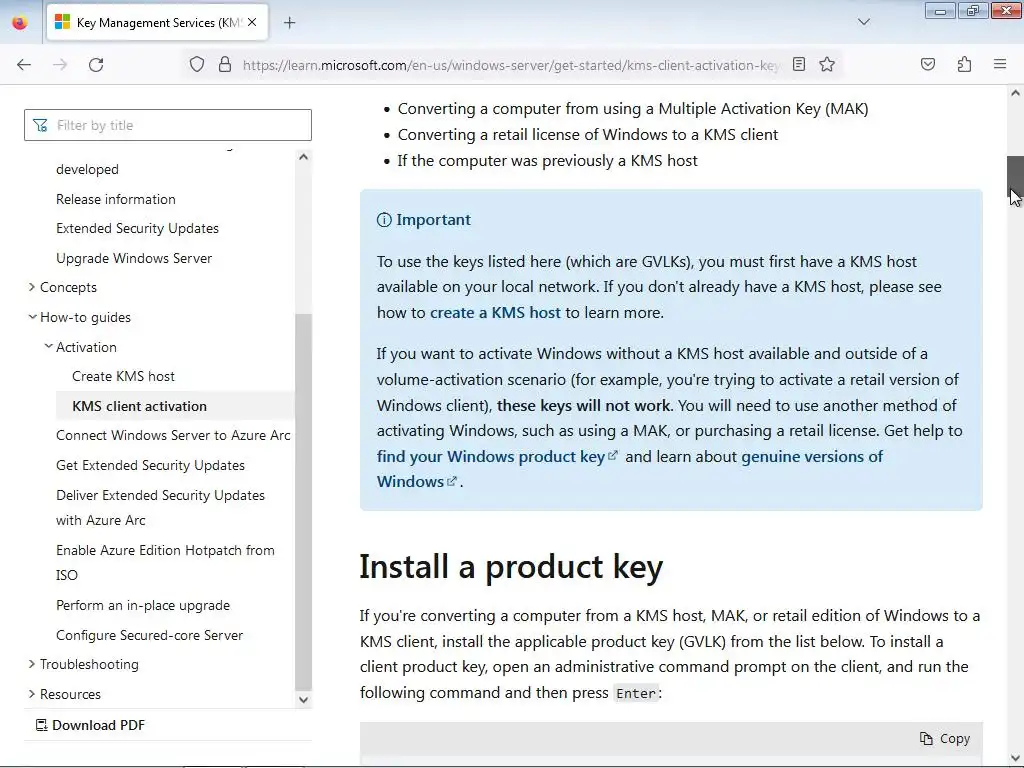The height and width of the screenshot is (768, 1024).
Task: Click the 'Install a product key' heading
Action: coord(511,567)
